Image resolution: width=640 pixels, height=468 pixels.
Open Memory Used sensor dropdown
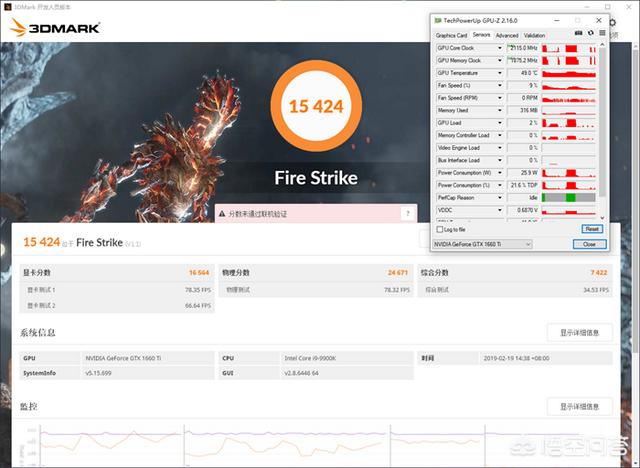pos(500,110)
